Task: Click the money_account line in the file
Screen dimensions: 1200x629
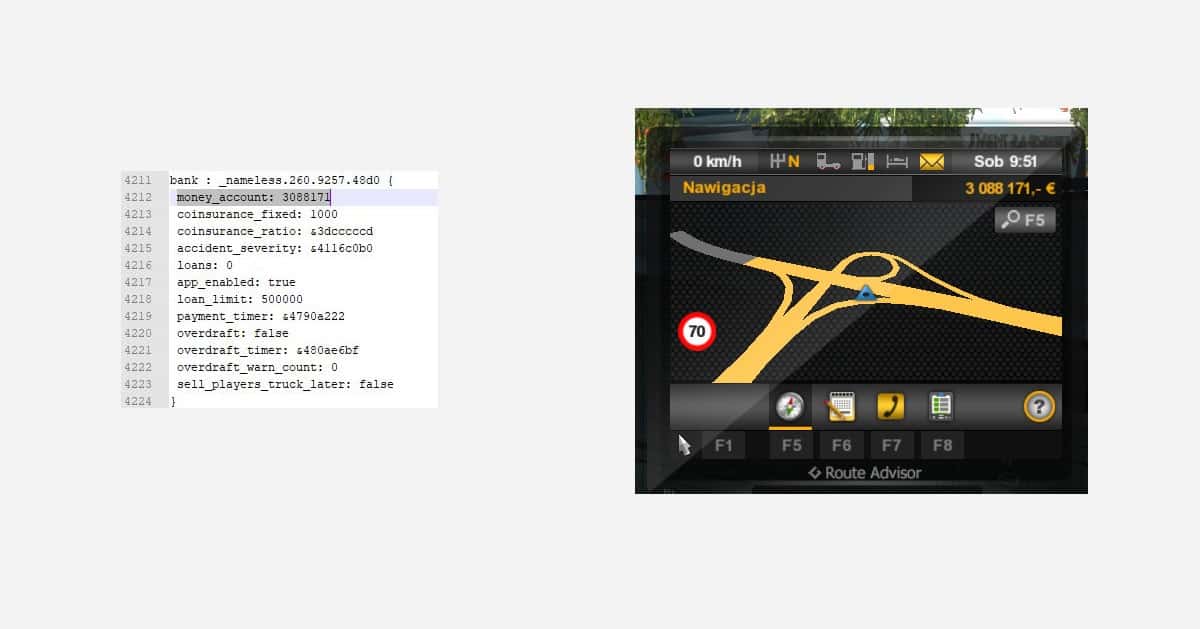Action: [x=253, y=198]
